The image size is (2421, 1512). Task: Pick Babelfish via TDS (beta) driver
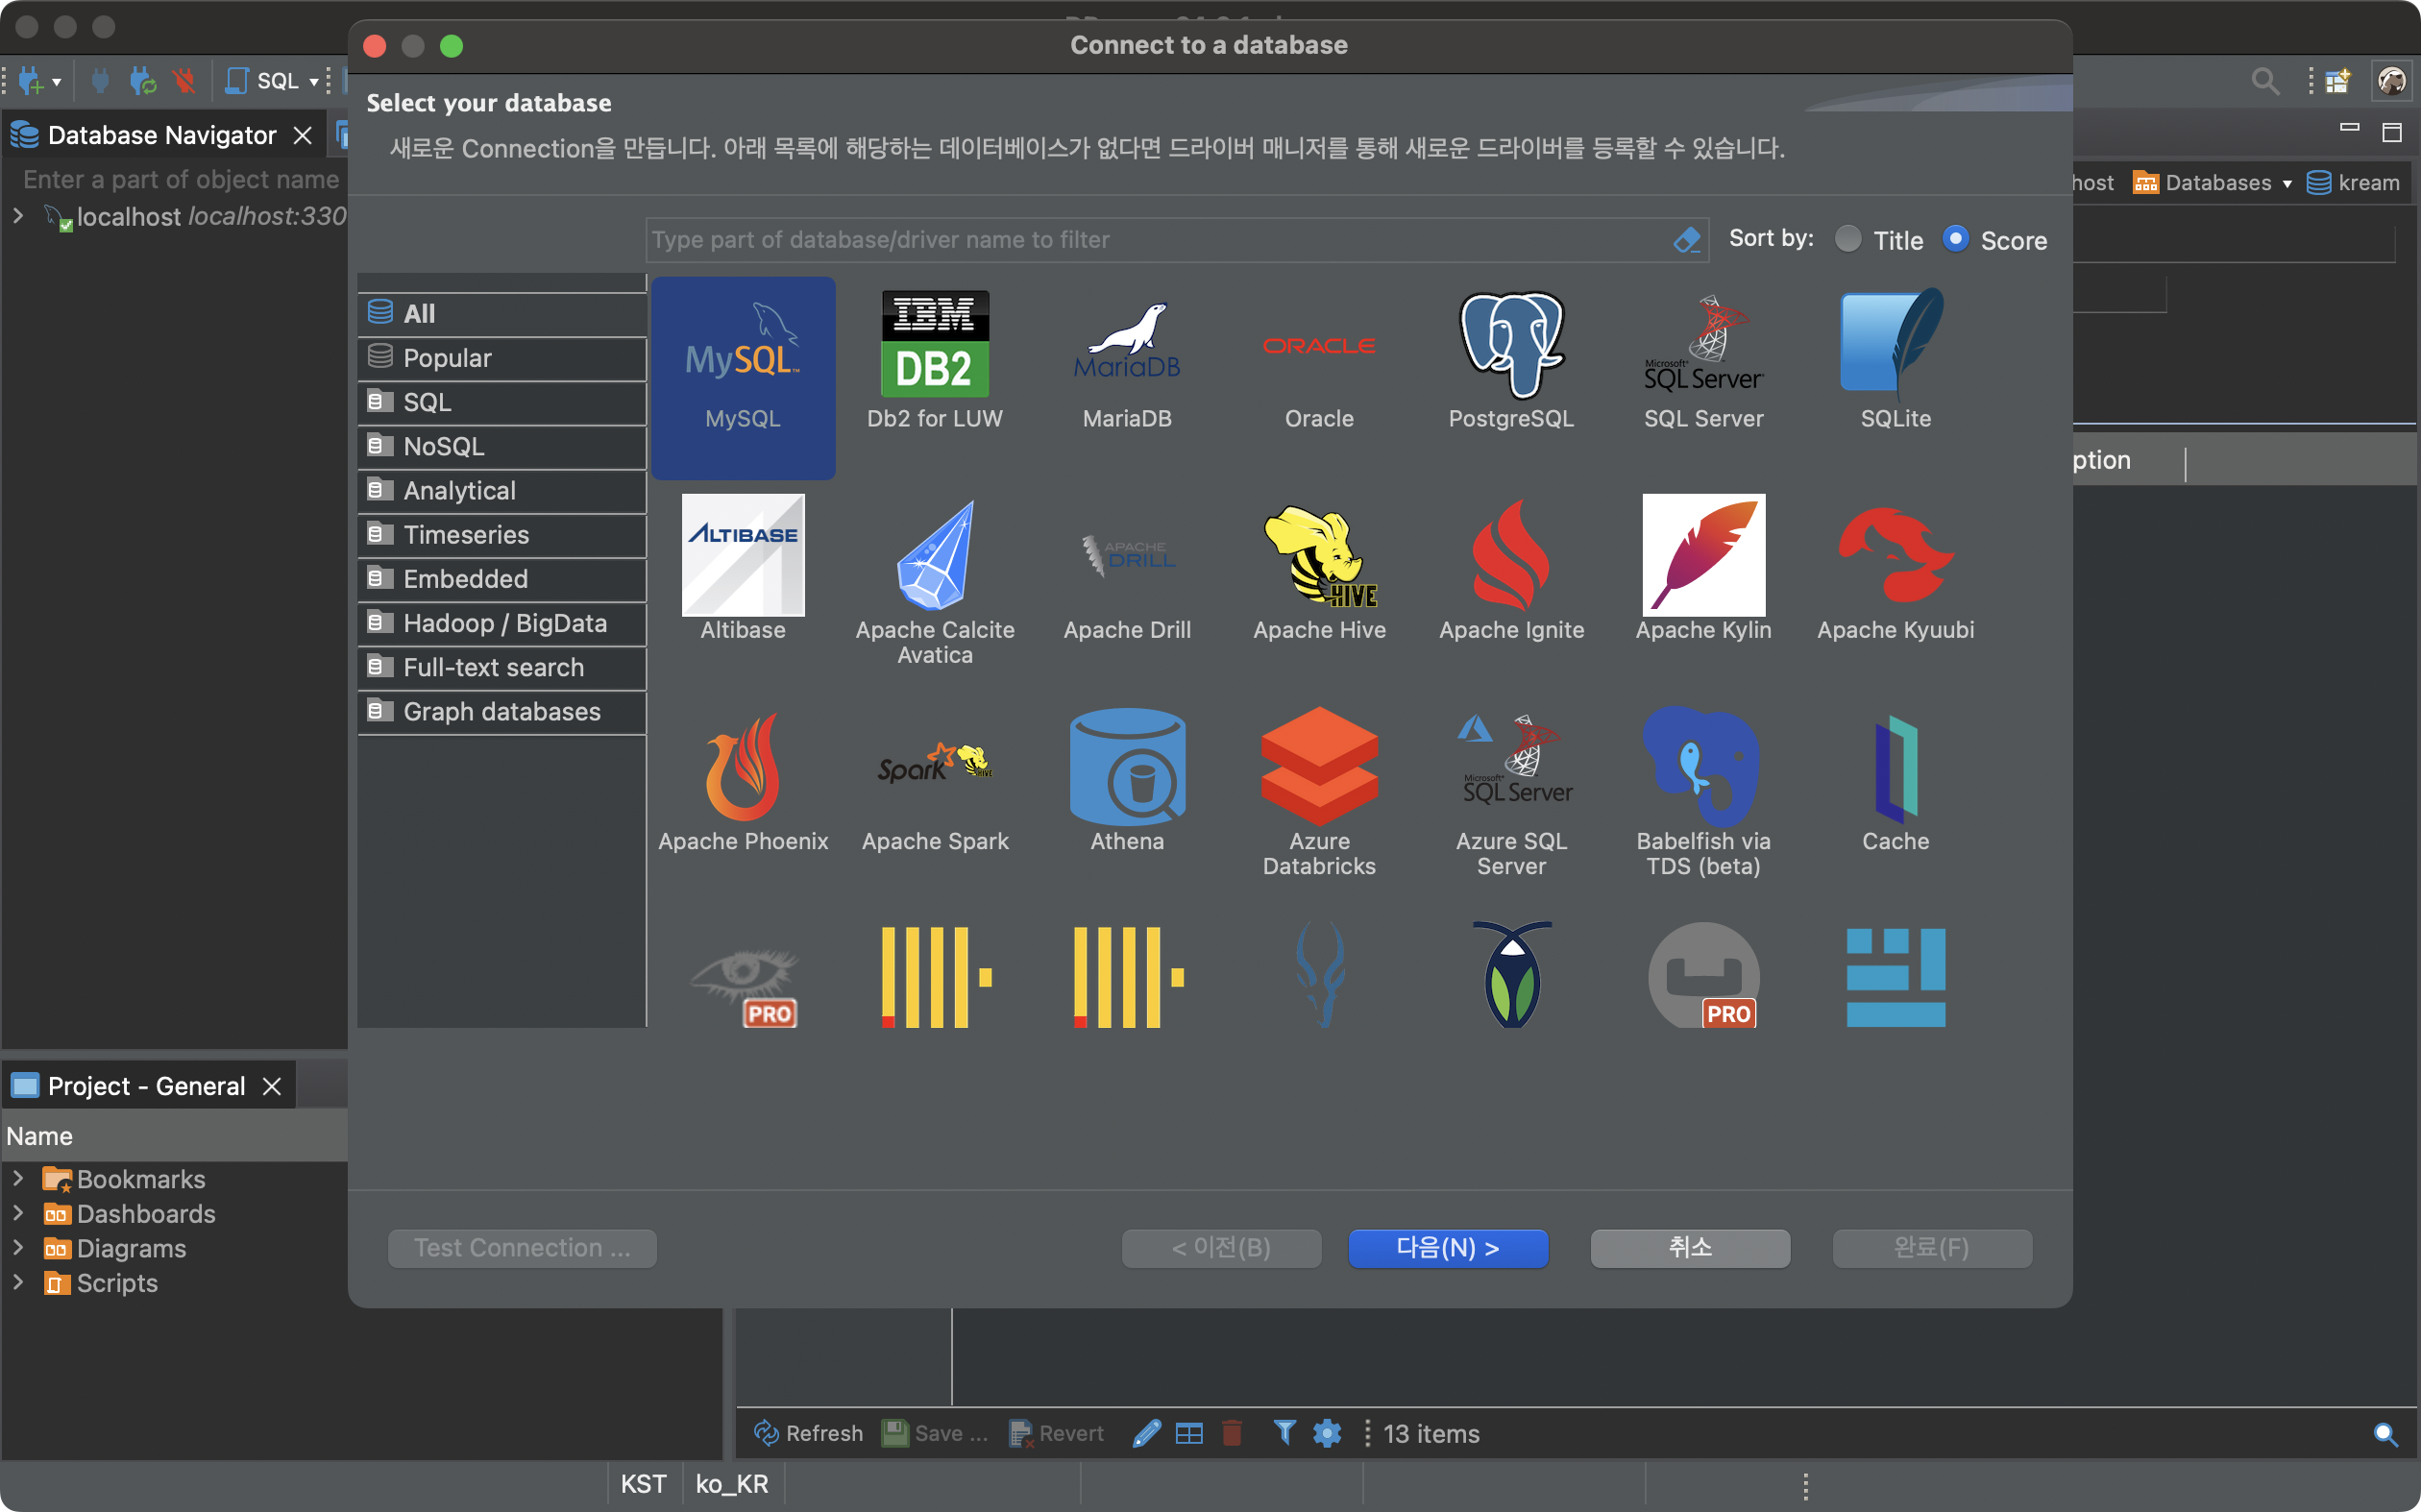point(1703,792)
